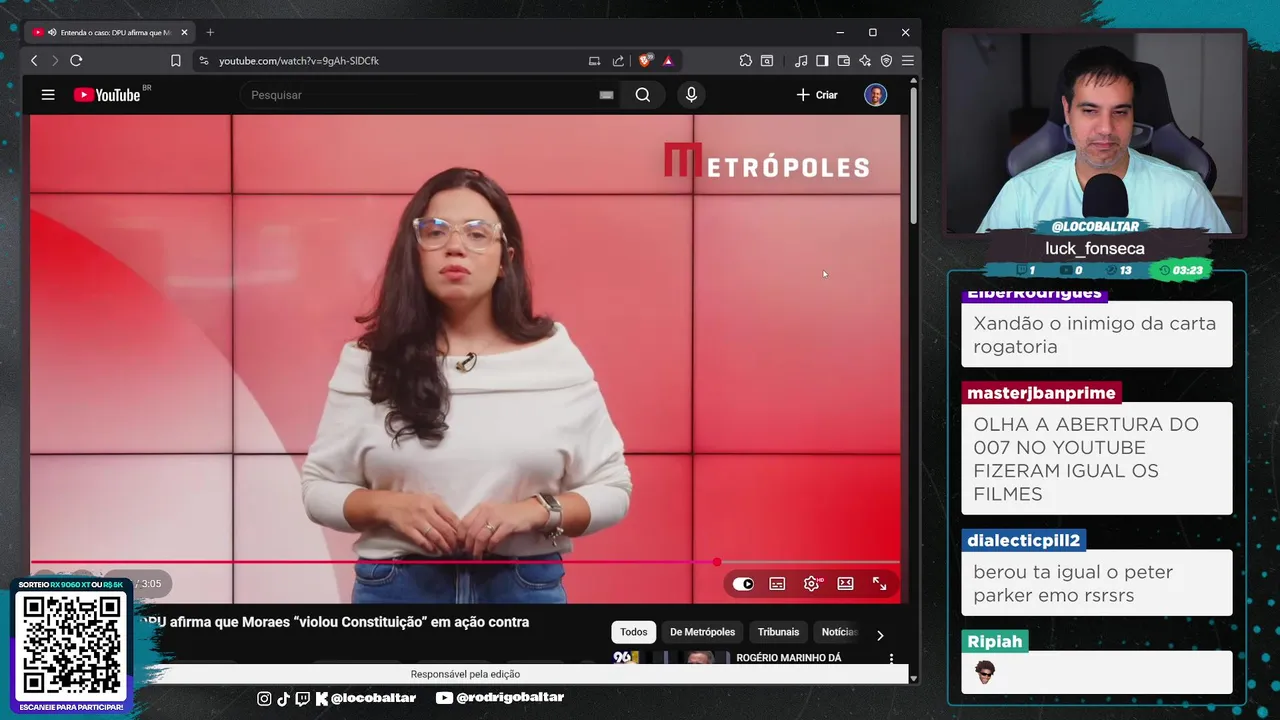The image size is (1280, 720).
Task: Open the on-screen keyboard in search box
Action: point(606,95)
